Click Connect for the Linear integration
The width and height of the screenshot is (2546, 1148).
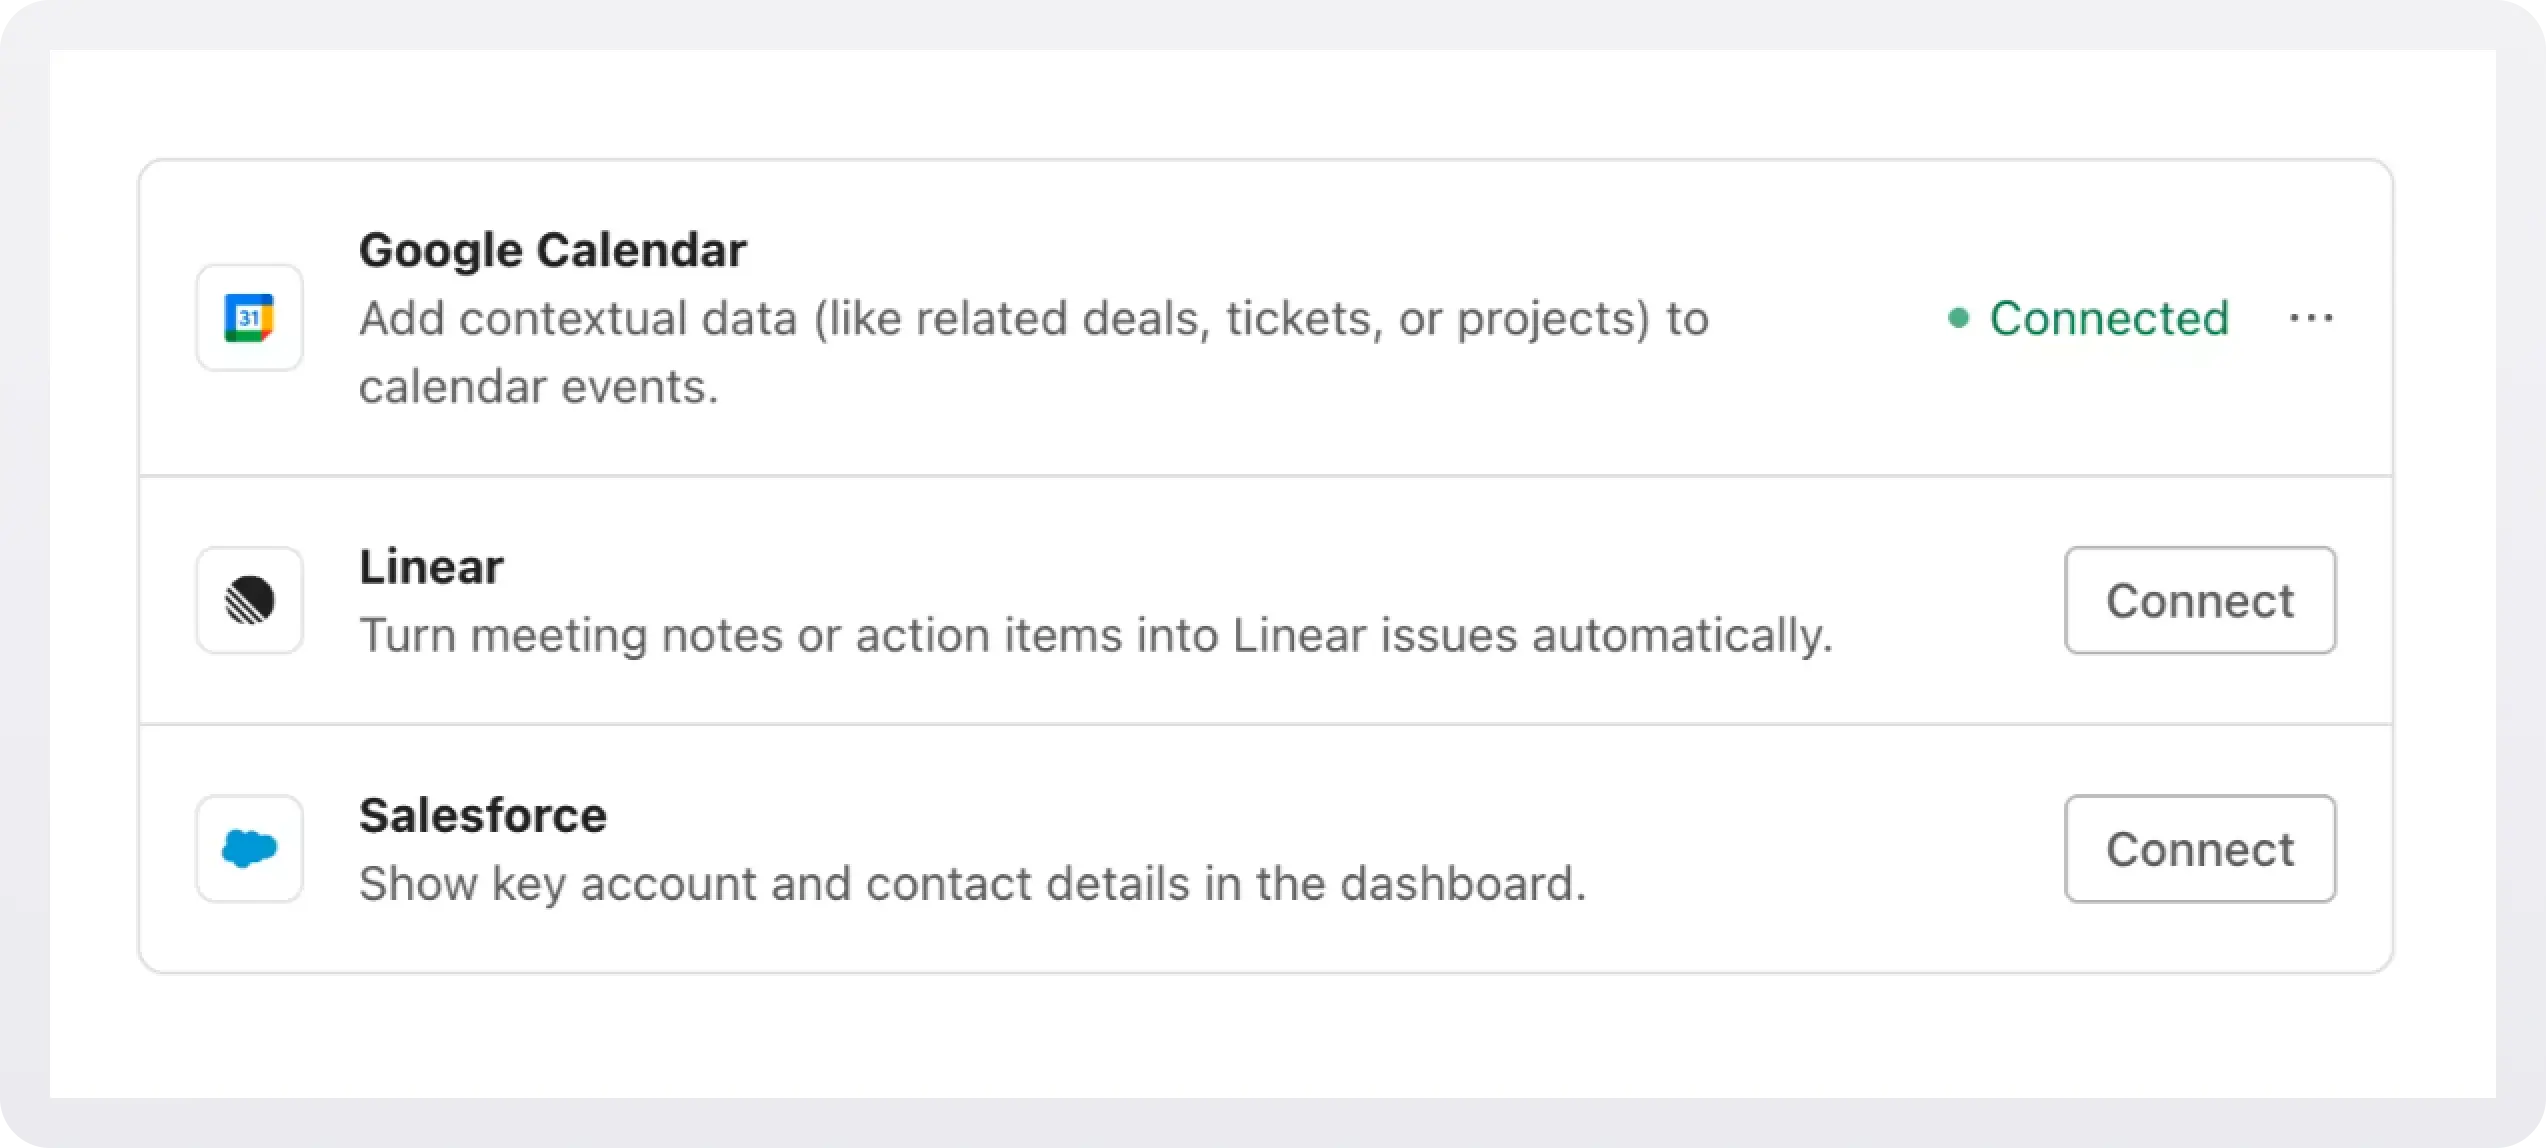point(2200,600)
